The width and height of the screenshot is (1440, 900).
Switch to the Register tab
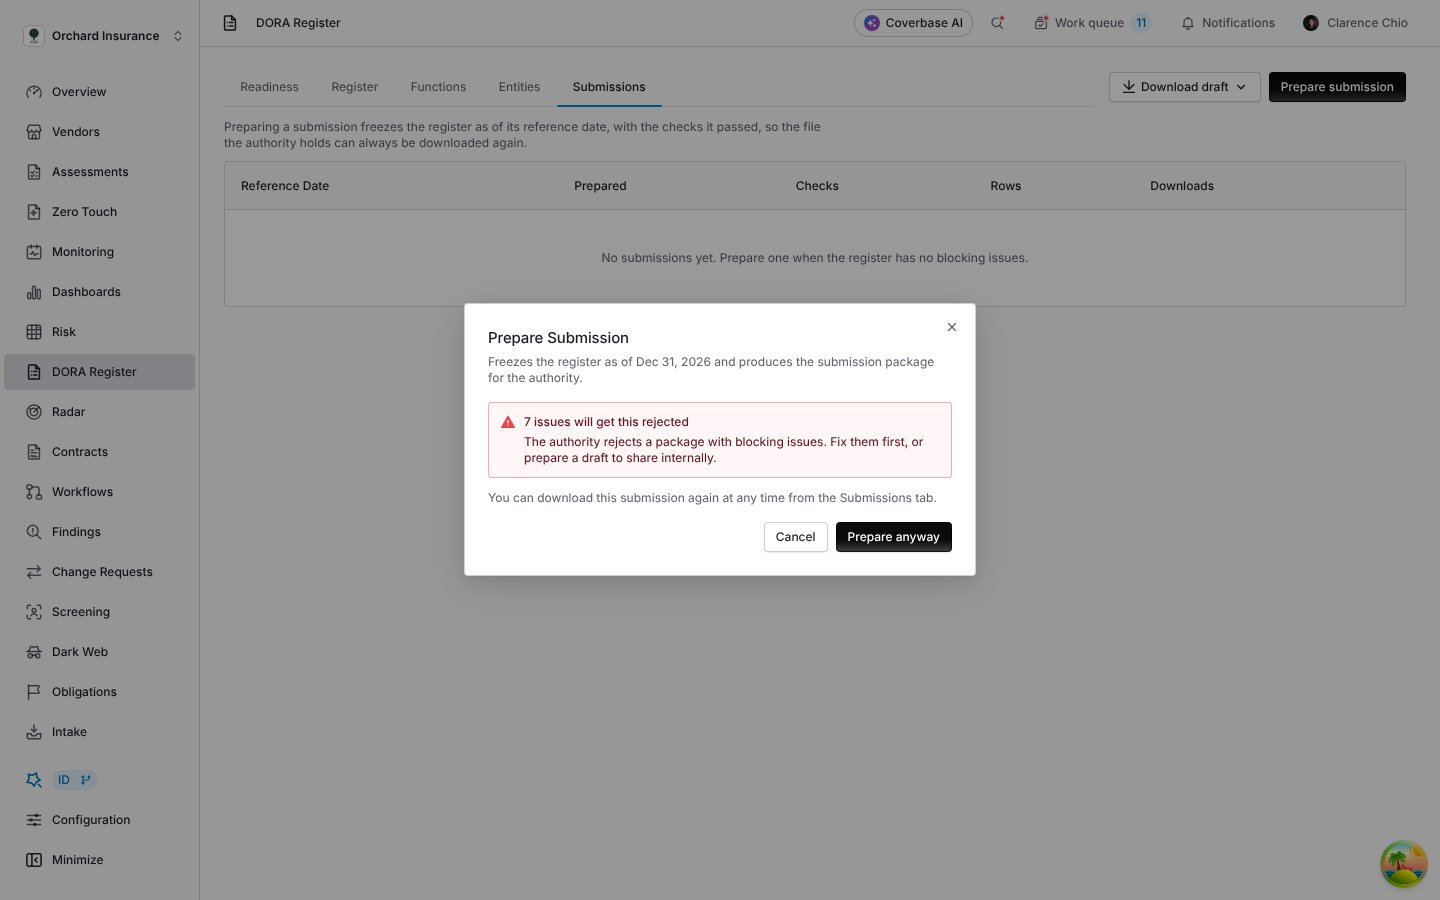[x=354, y=87]
